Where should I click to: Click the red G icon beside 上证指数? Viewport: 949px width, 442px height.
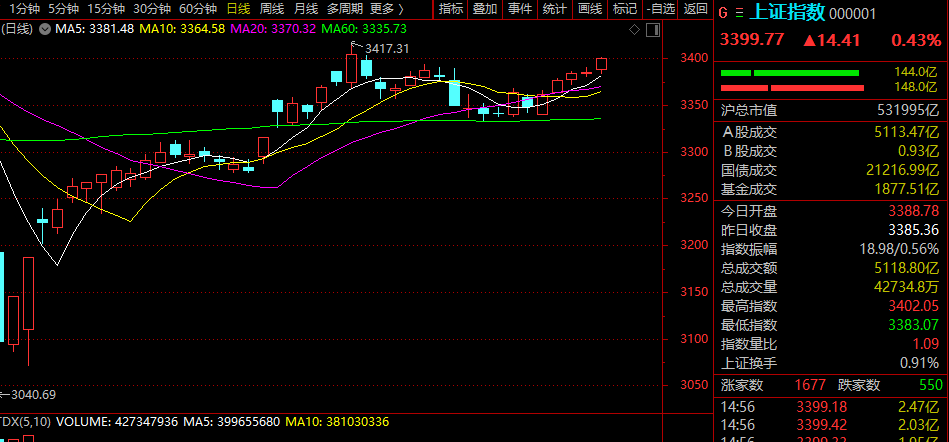point(724,13)
